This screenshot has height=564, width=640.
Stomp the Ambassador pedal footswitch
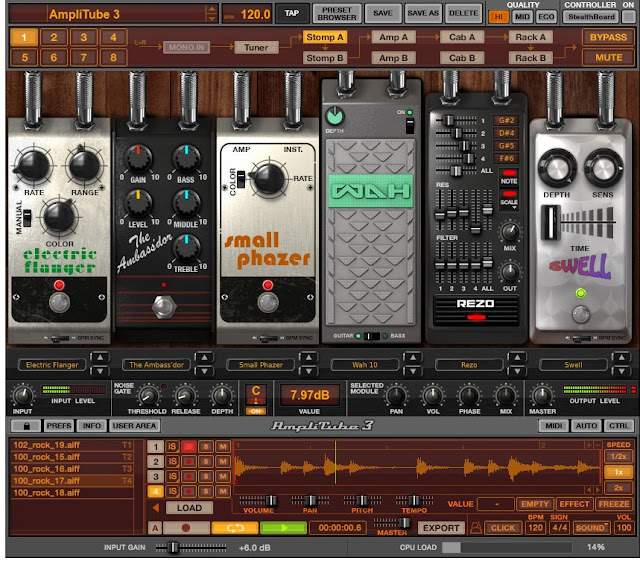coord(164,307)
